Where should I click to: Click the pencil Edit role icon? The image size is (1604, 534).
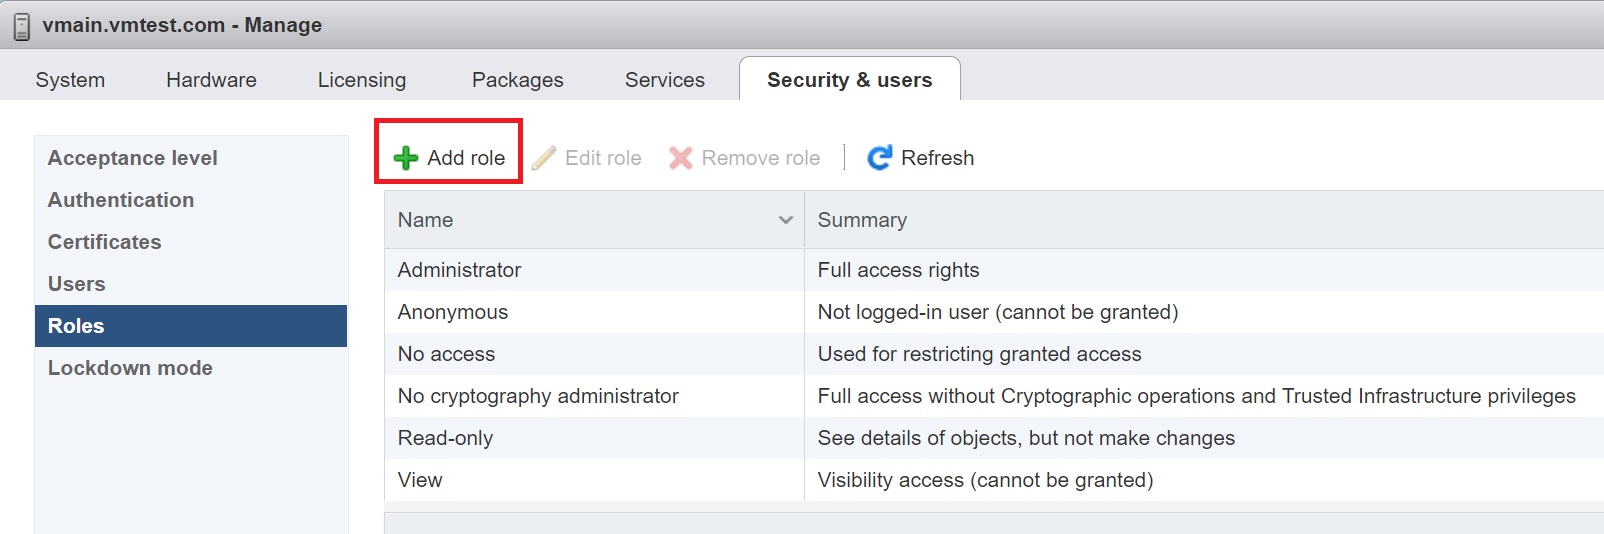[543, 158]
